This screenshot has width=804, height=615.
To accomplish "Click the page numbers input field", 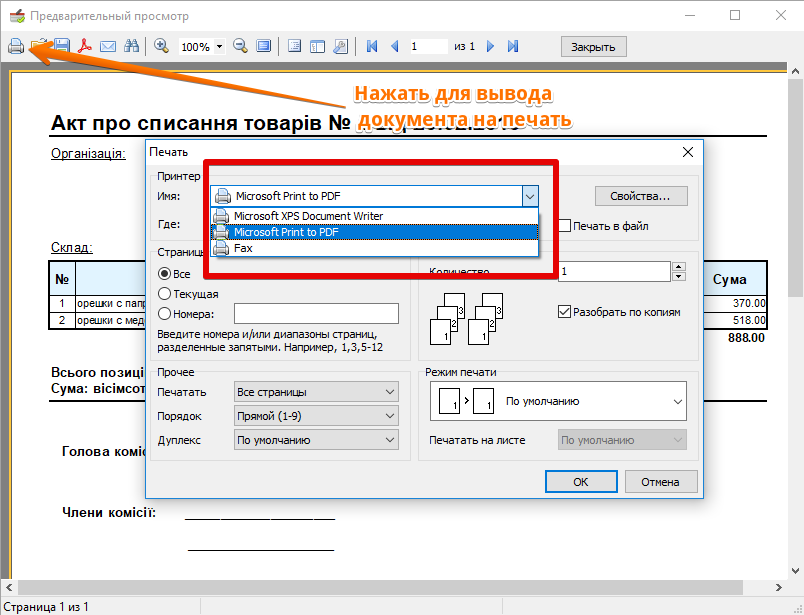I will [x=316, y=313].
